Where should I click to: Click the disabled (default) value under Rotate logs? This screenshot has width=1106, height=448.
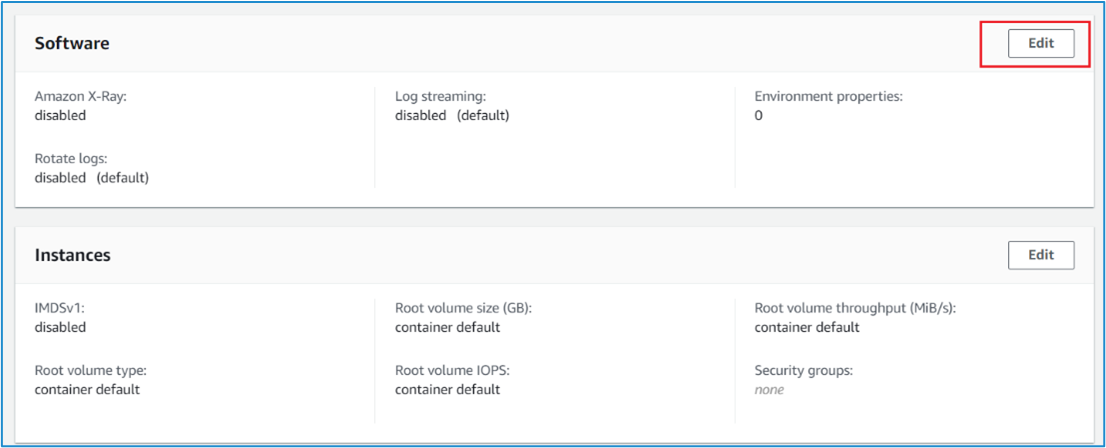tap(91, 178)
